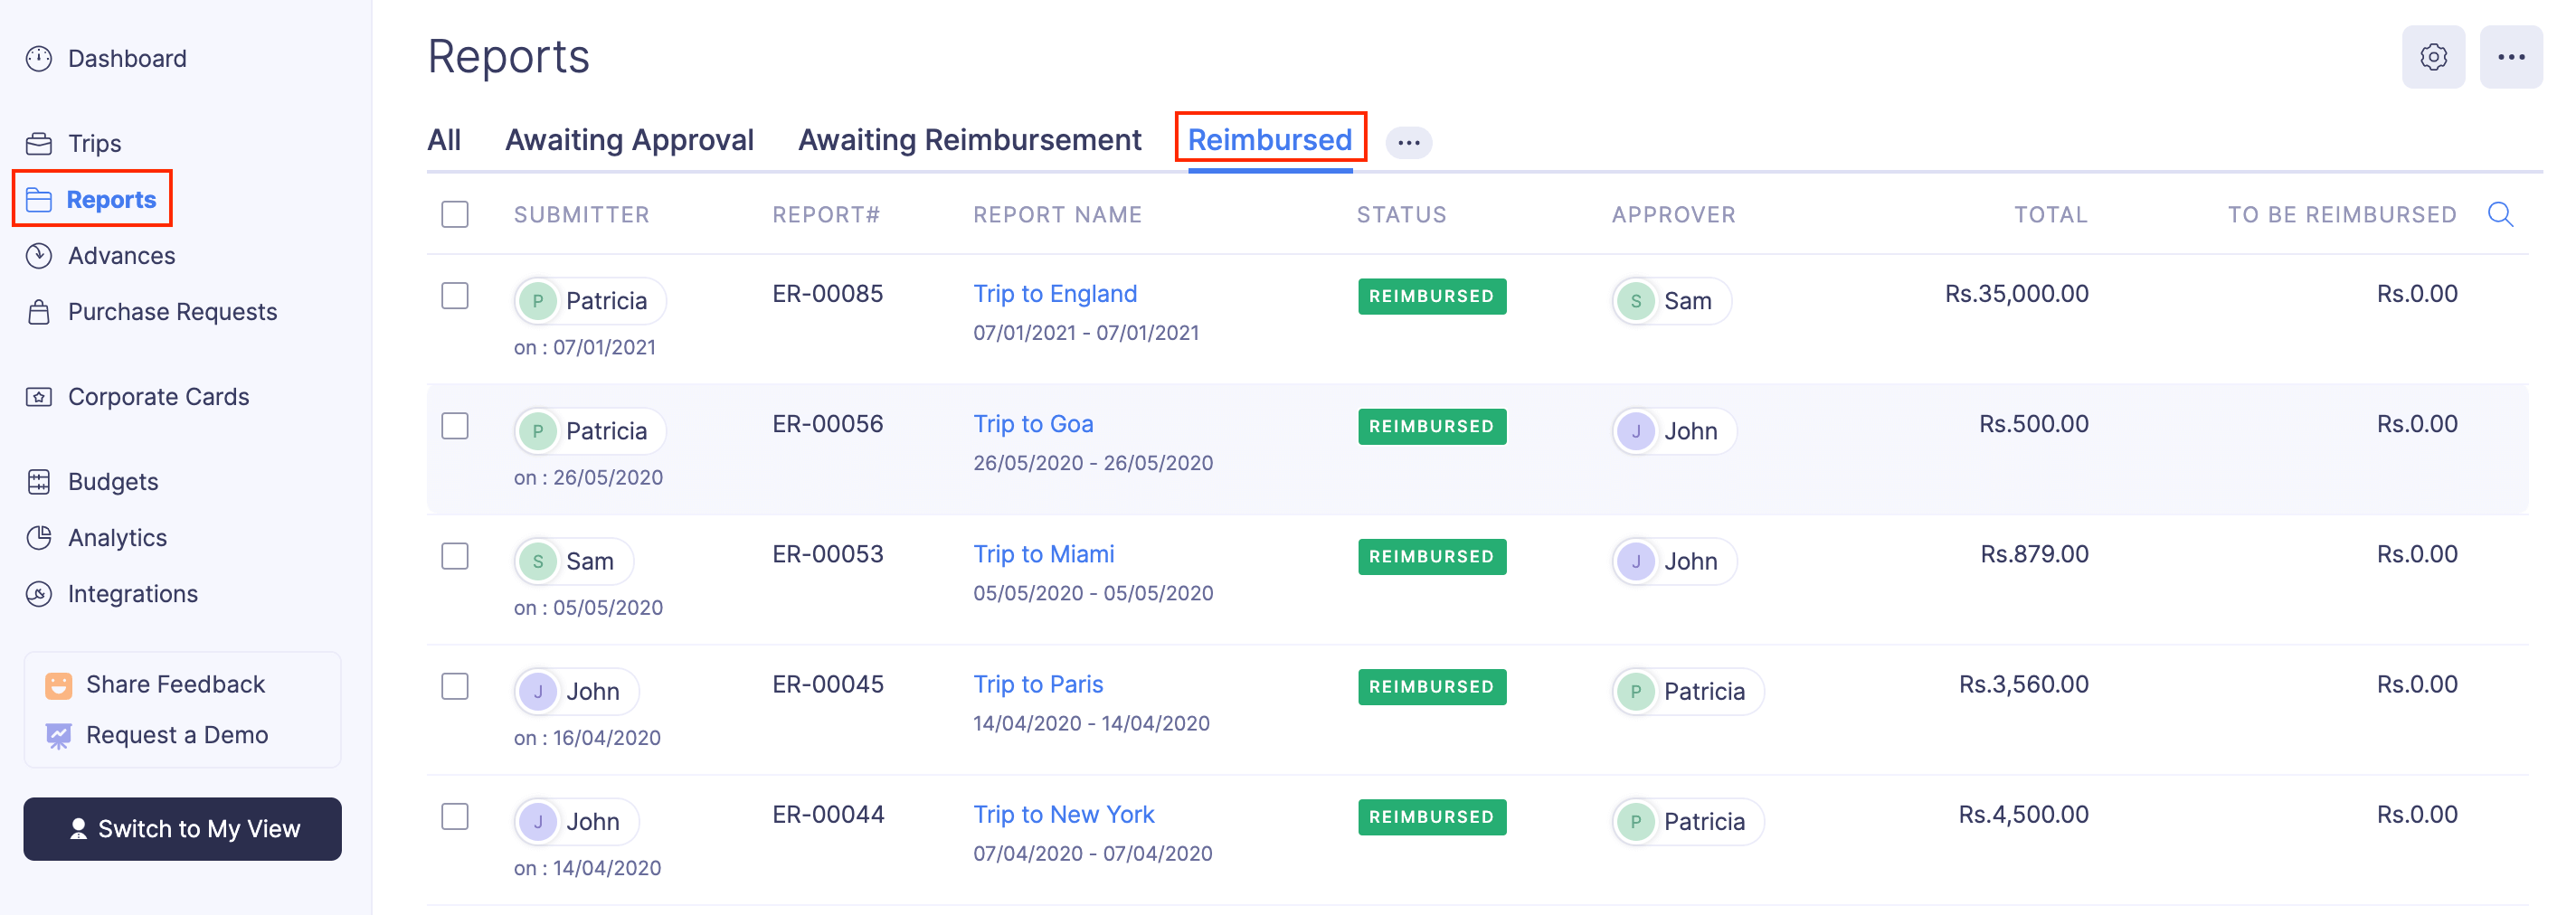The width and height of the screenshot is (2576, 915).
Task: Click Share Feedback in the sidebar
Action: coord(176,683)
